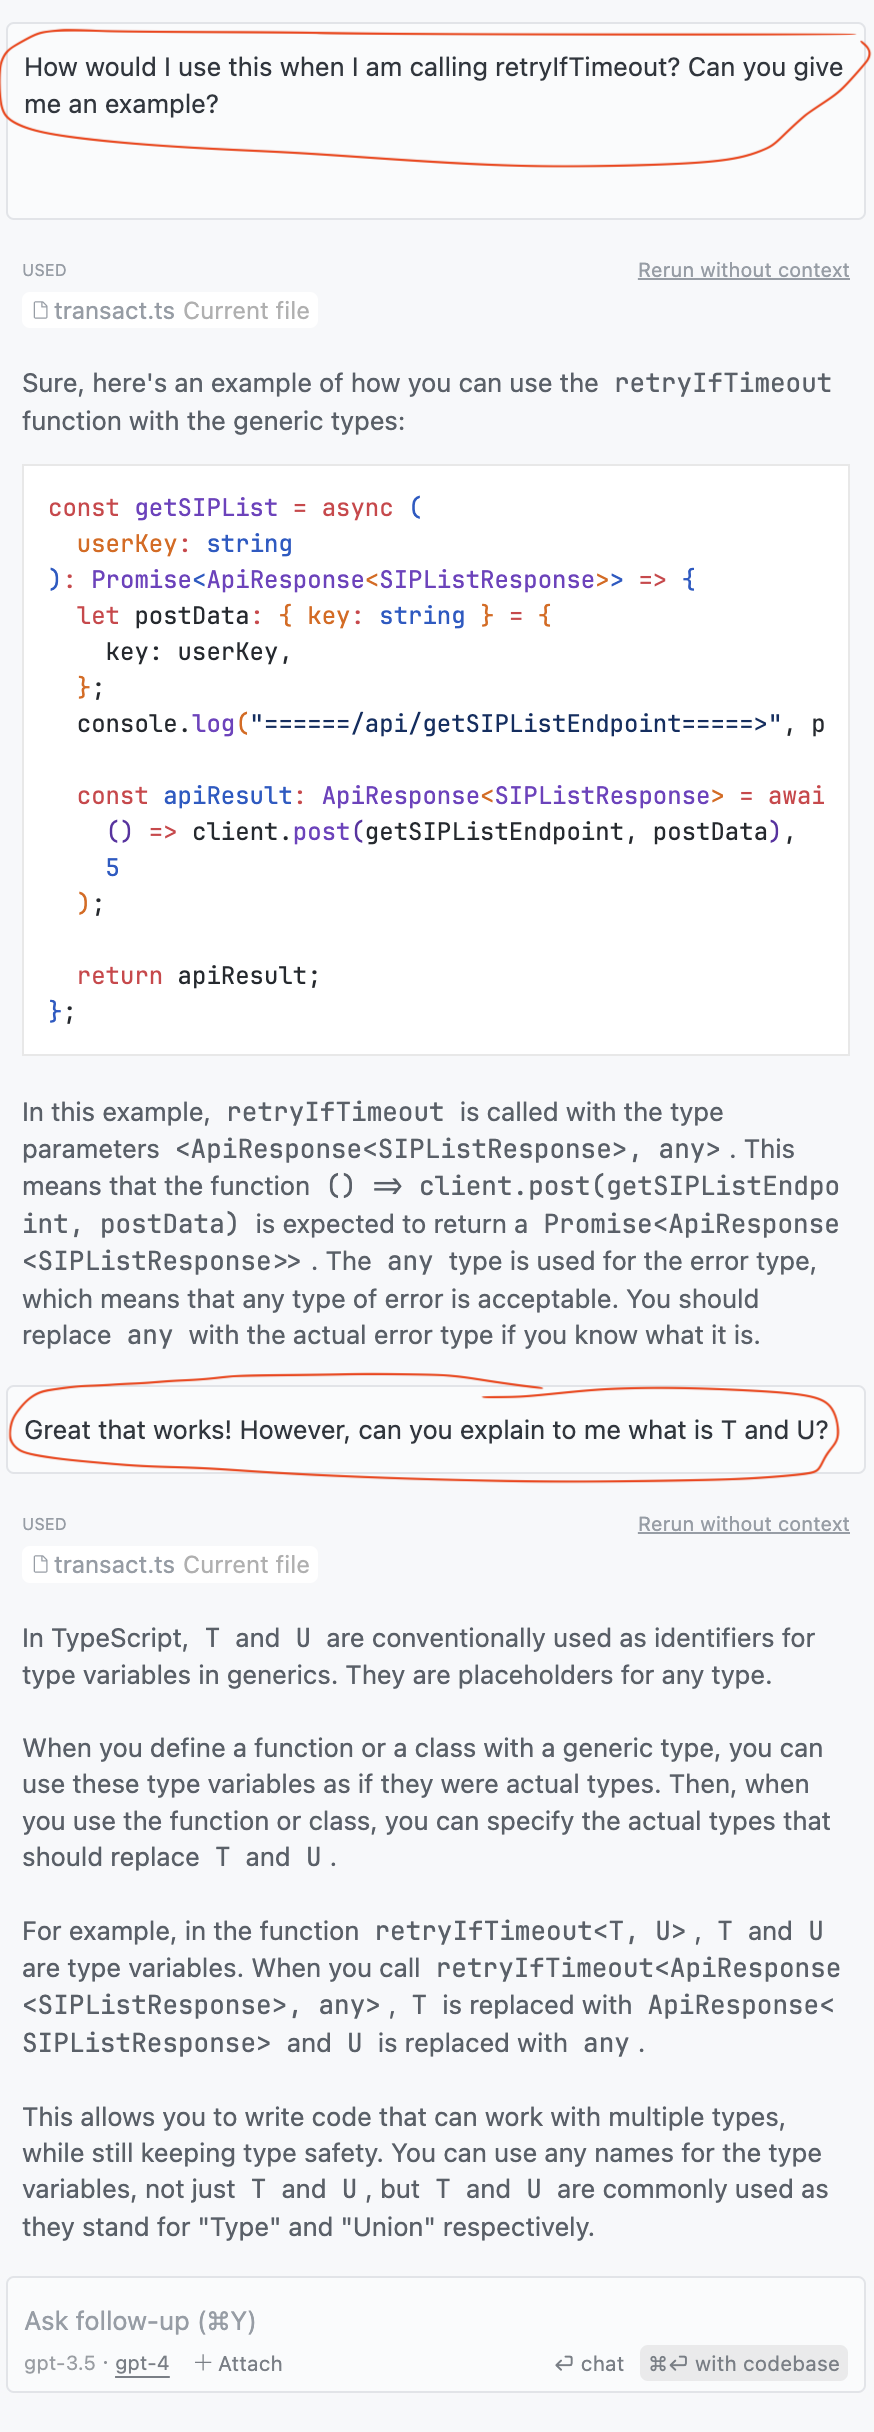Select the gpt-4 model option

pyautogui.click(x=142, y=2363)
